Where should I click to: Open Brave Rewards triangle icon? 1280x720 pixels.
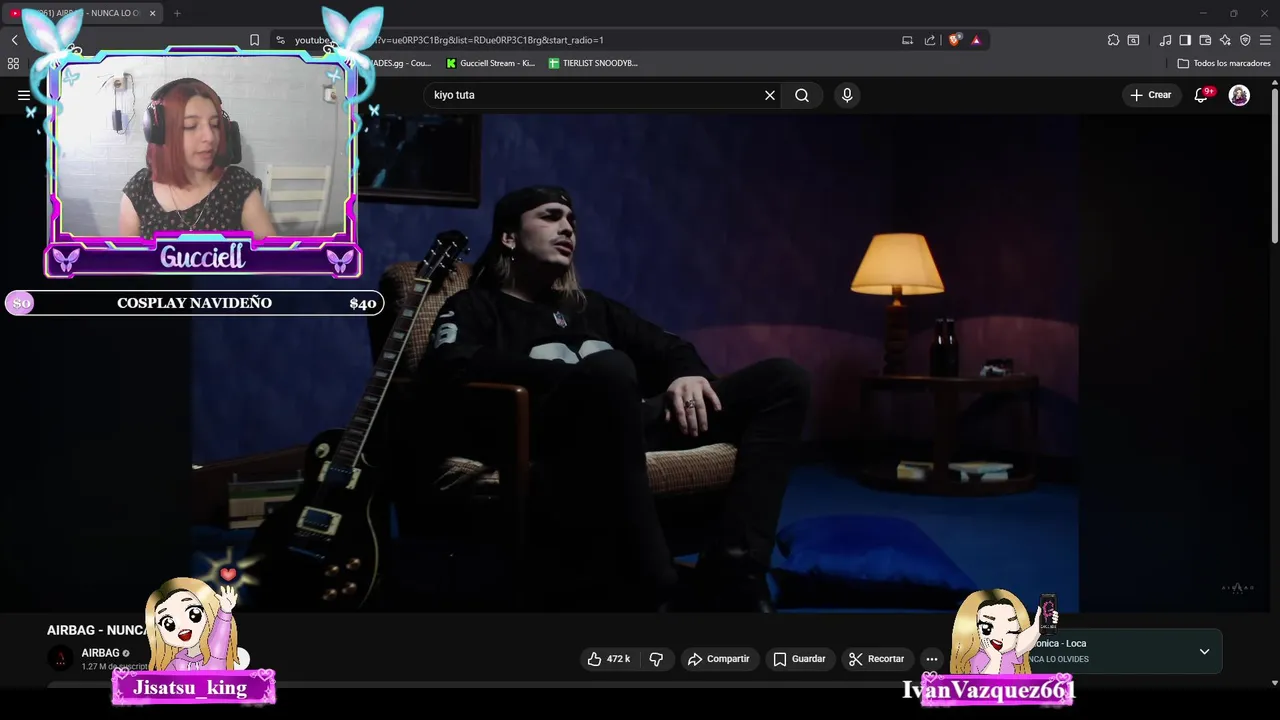tap(976, 40)
